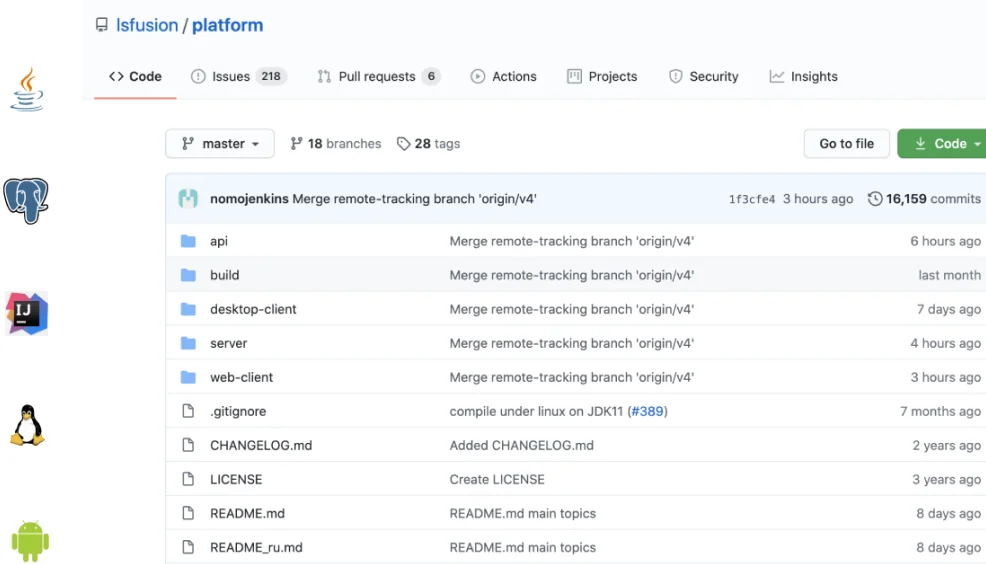The image size is (986, 564).
Task: Click the LICENSE file icon
Action: tap(188, 478)
